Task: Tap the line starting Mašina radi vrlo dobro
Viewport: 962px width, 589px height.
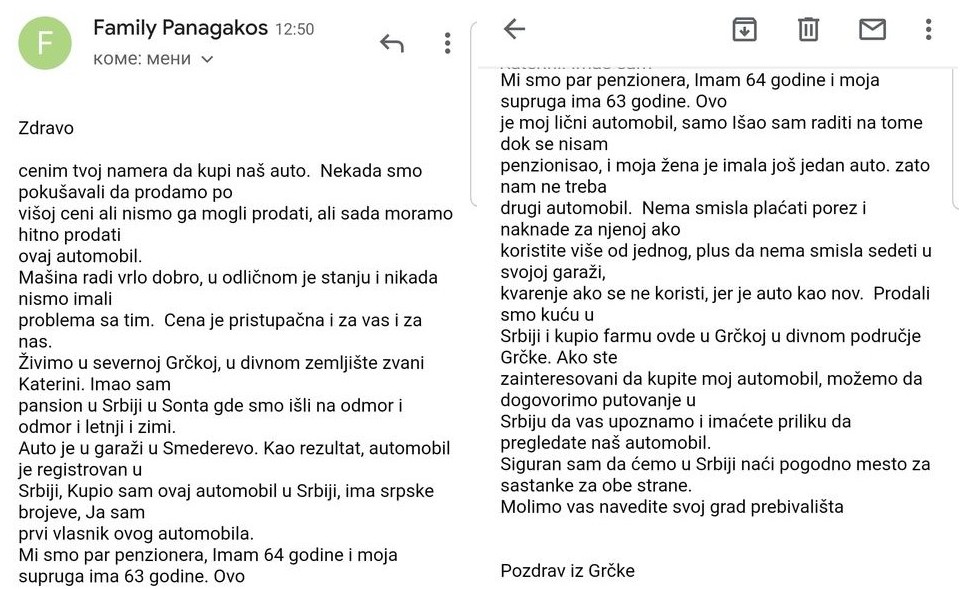Action: click(x=228, y=277)
